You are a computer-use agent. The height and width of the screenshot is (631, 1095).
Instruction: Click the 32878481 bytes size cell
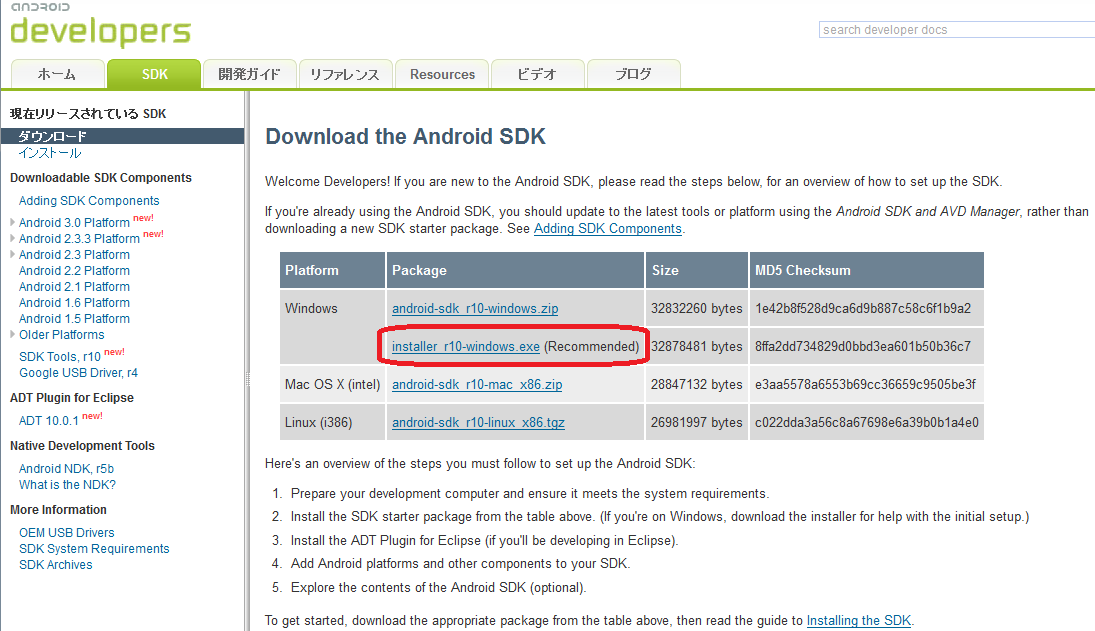[696, 346]
